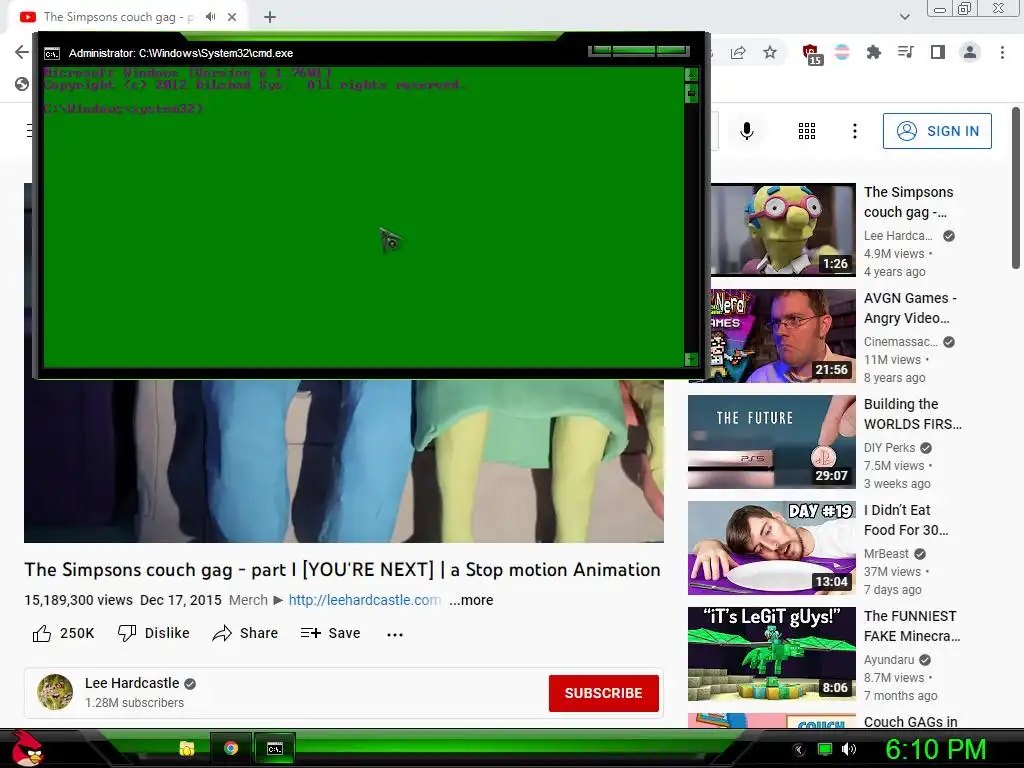Click the striped flag extension icon

(842, 52)
